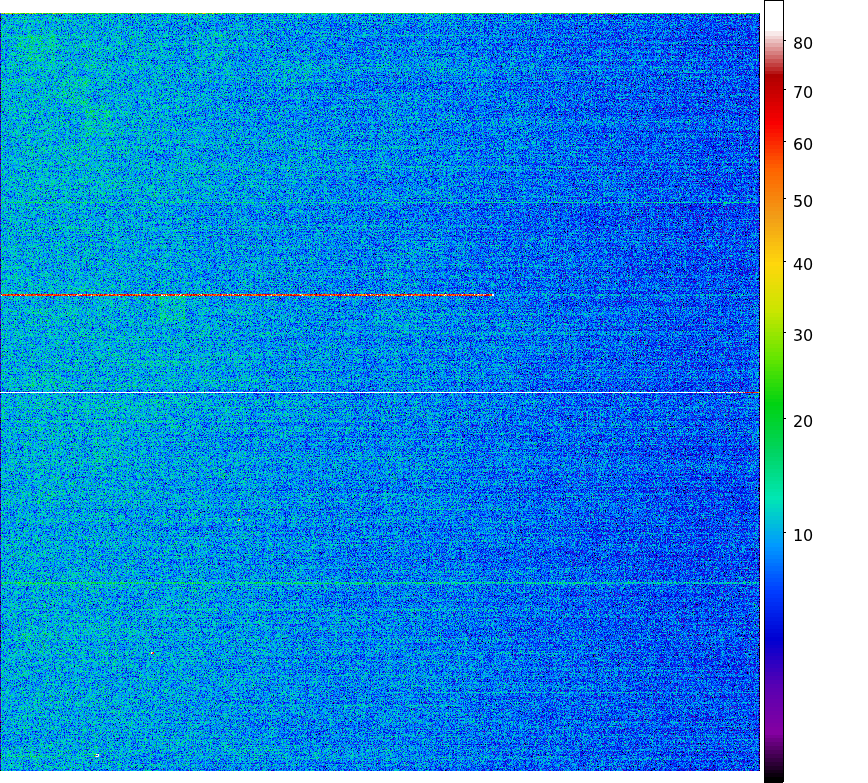Click the faint cyan line in lower half
The width and height of the screenshot is (868, 783).
[380, 582]
